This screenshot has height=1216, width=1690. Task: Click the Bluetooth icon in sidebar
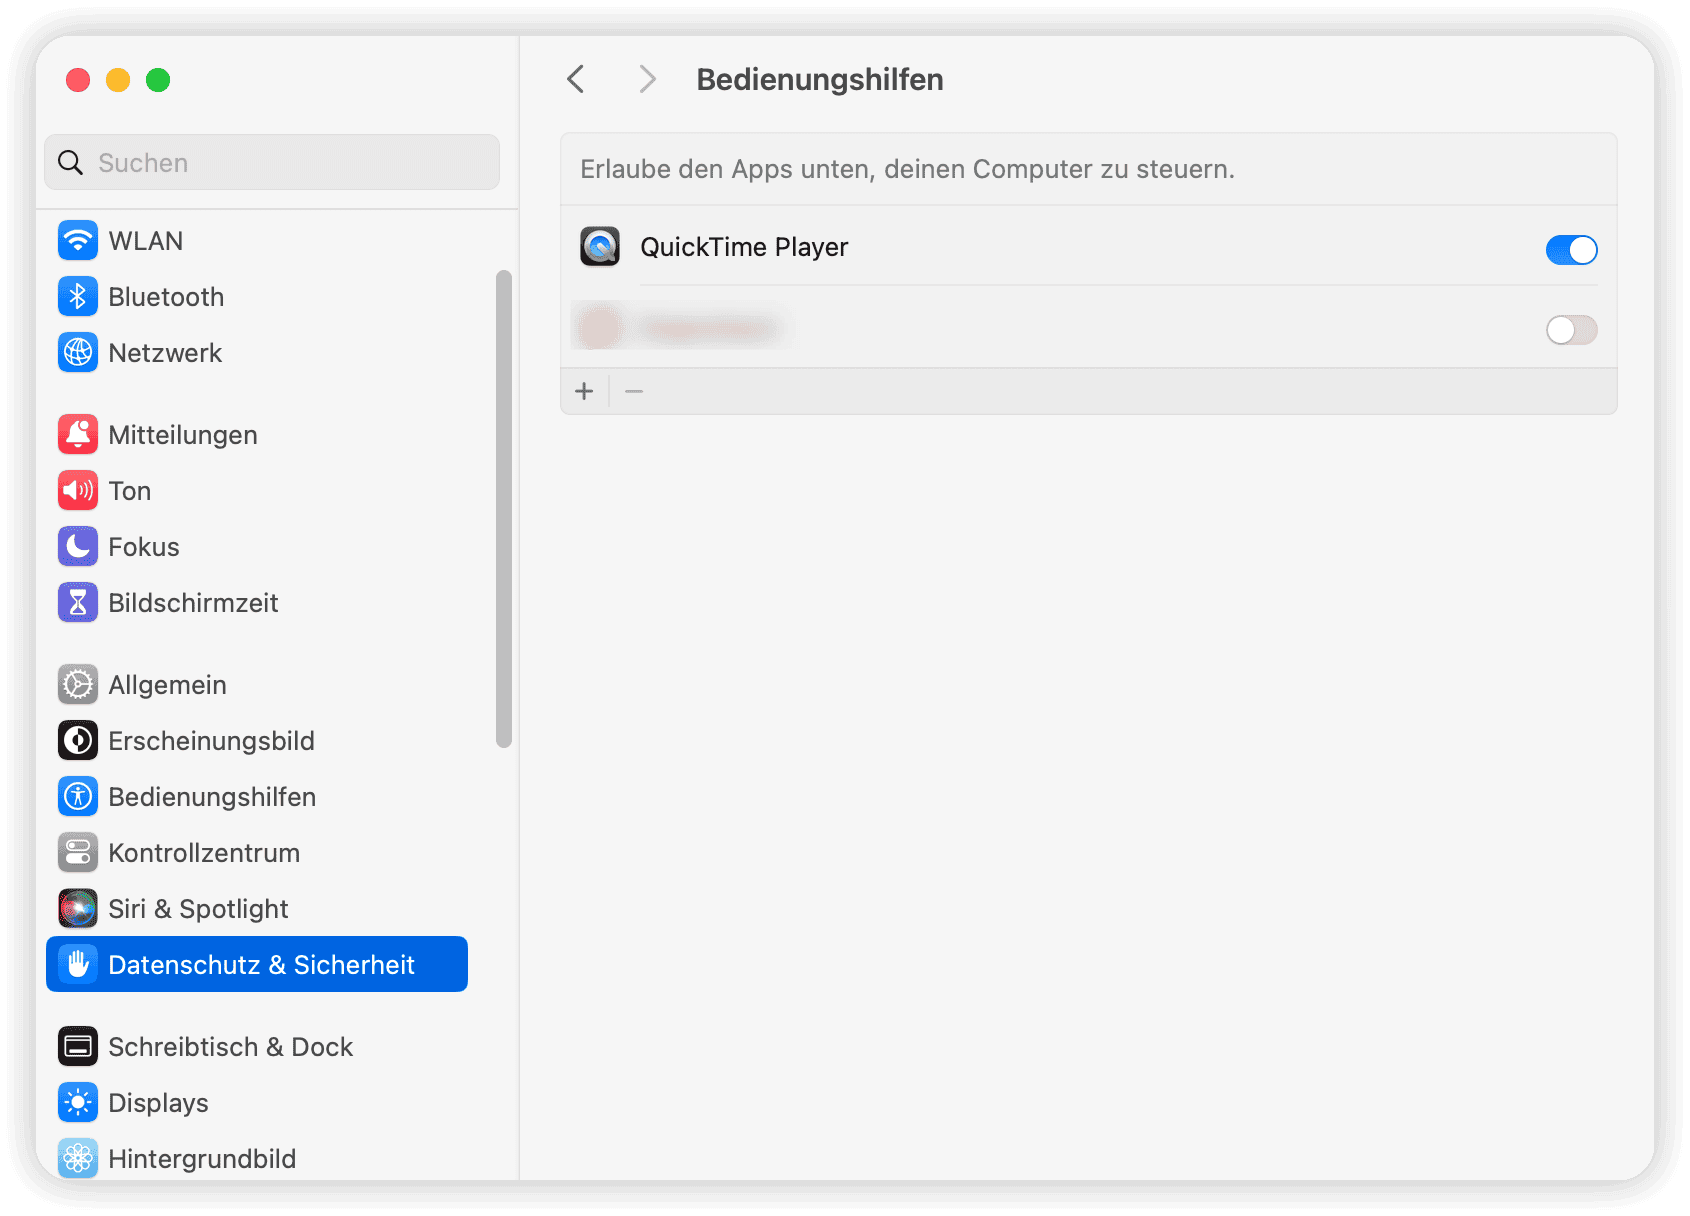tap(78, 296)
